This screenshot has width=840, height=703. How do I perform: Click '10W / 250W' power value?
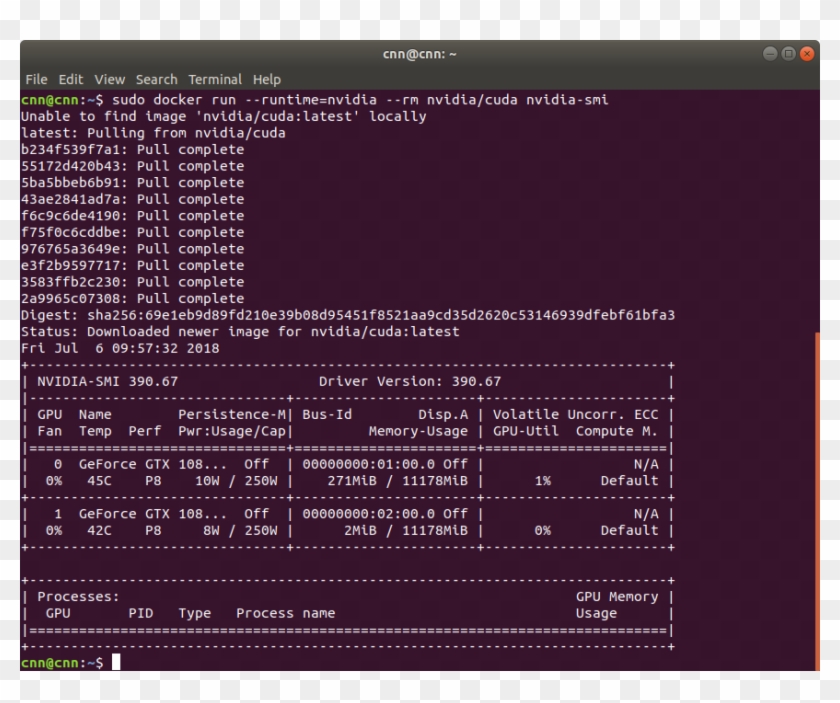(236, 481)
